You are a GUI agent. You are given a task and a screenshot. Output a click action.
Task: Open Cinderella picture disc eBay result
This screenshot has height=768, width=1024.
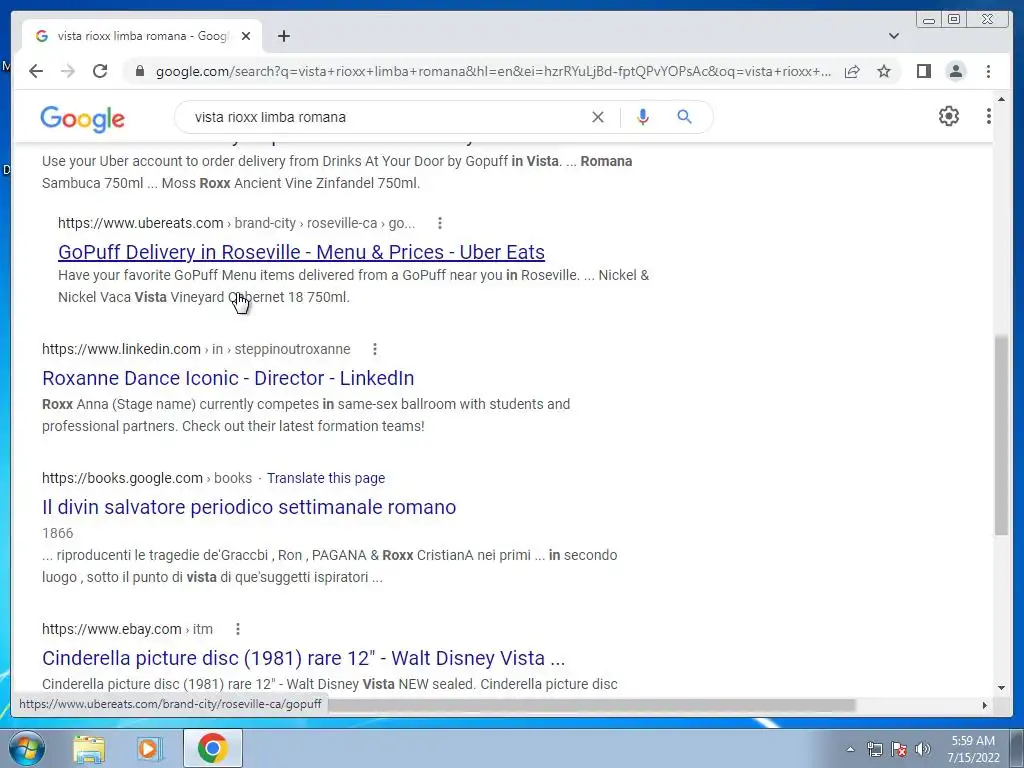coord(303,658)
